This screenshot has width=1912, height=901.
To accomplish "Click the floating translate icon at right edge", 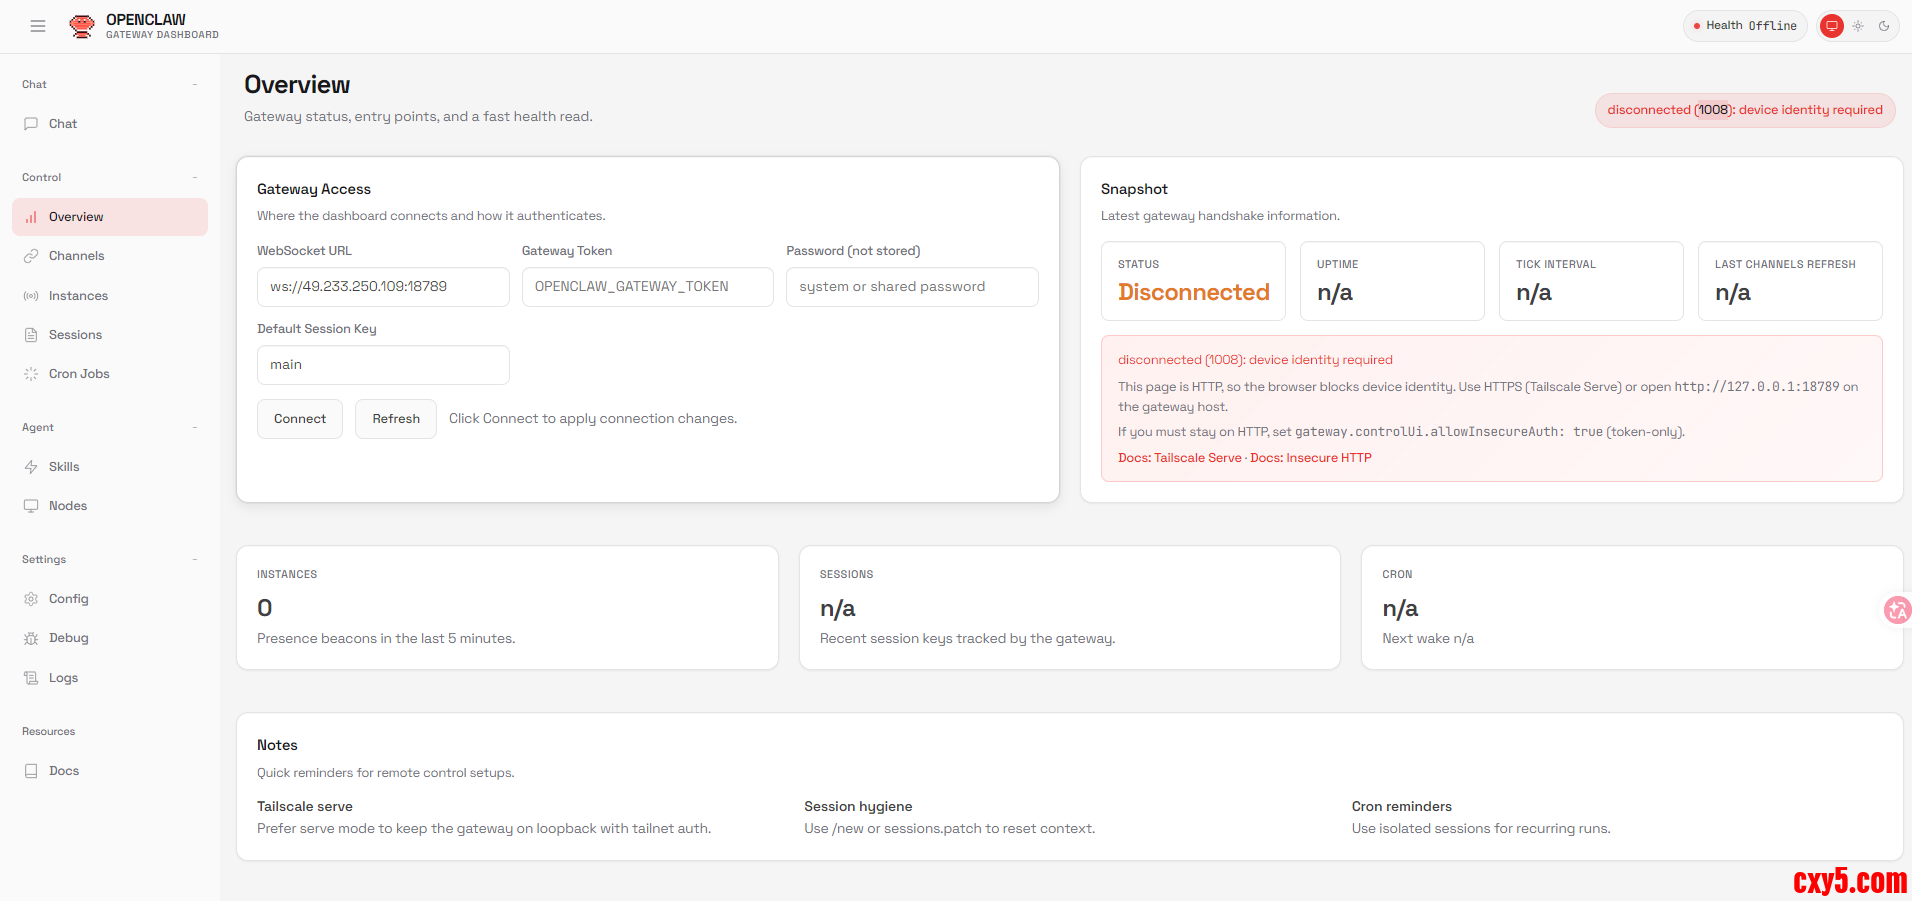I will click(1896, 609).
